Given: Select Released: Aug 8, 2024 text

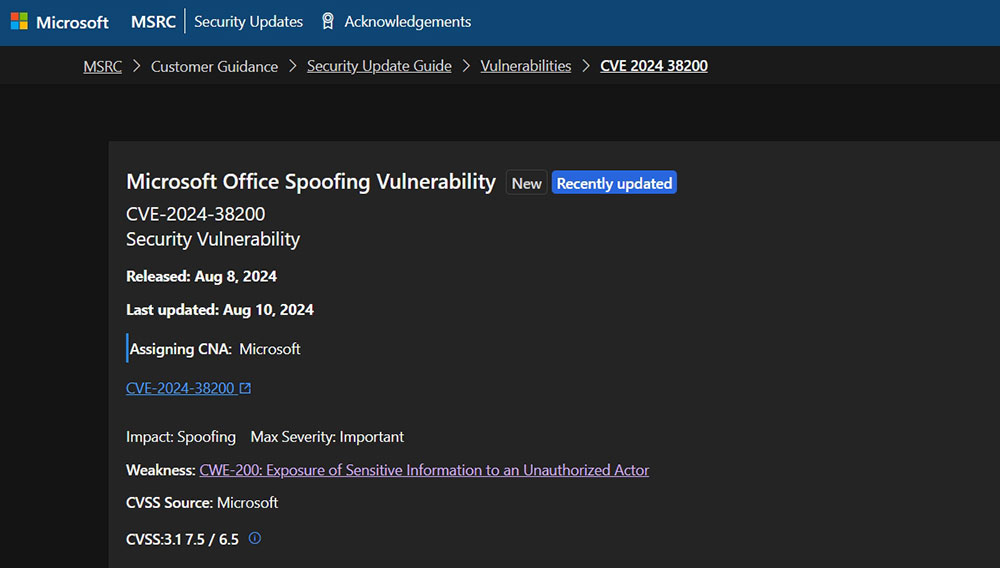Looking at the screenshot, I should coord(202,277).
